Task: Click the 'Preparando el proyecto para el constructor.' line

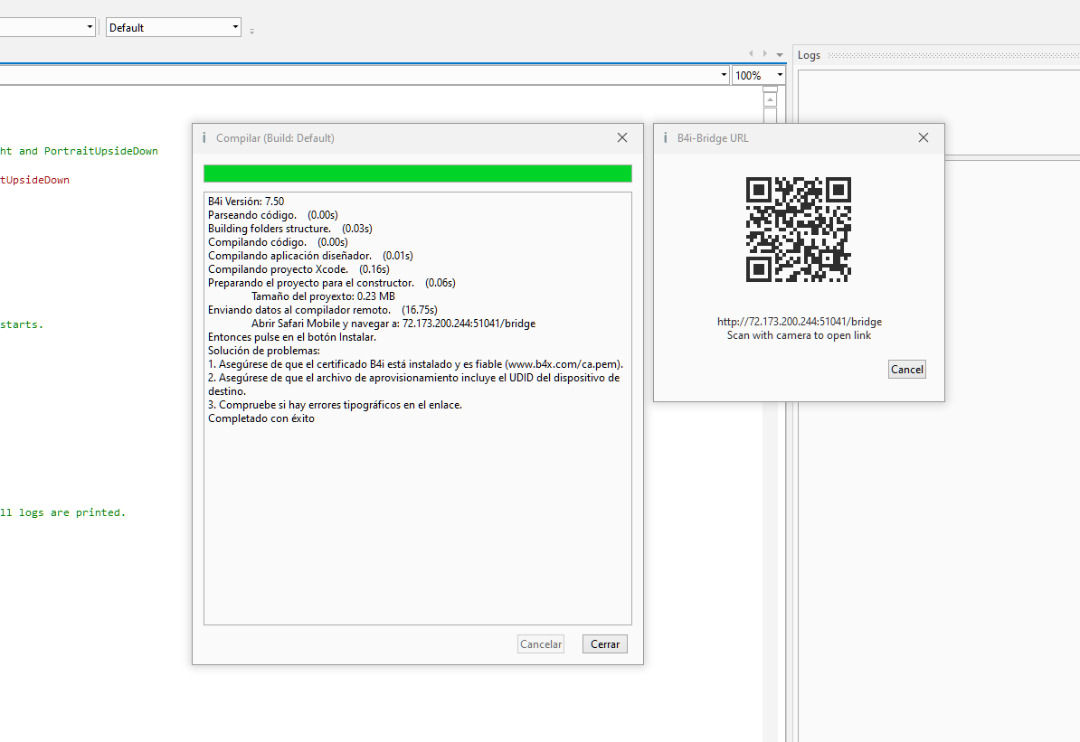Action: pos(331,283)
